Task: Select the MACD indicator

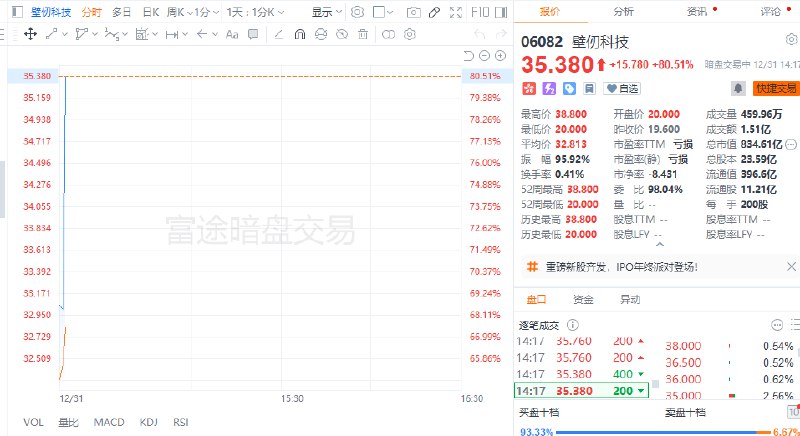Action: click(109, 422)
